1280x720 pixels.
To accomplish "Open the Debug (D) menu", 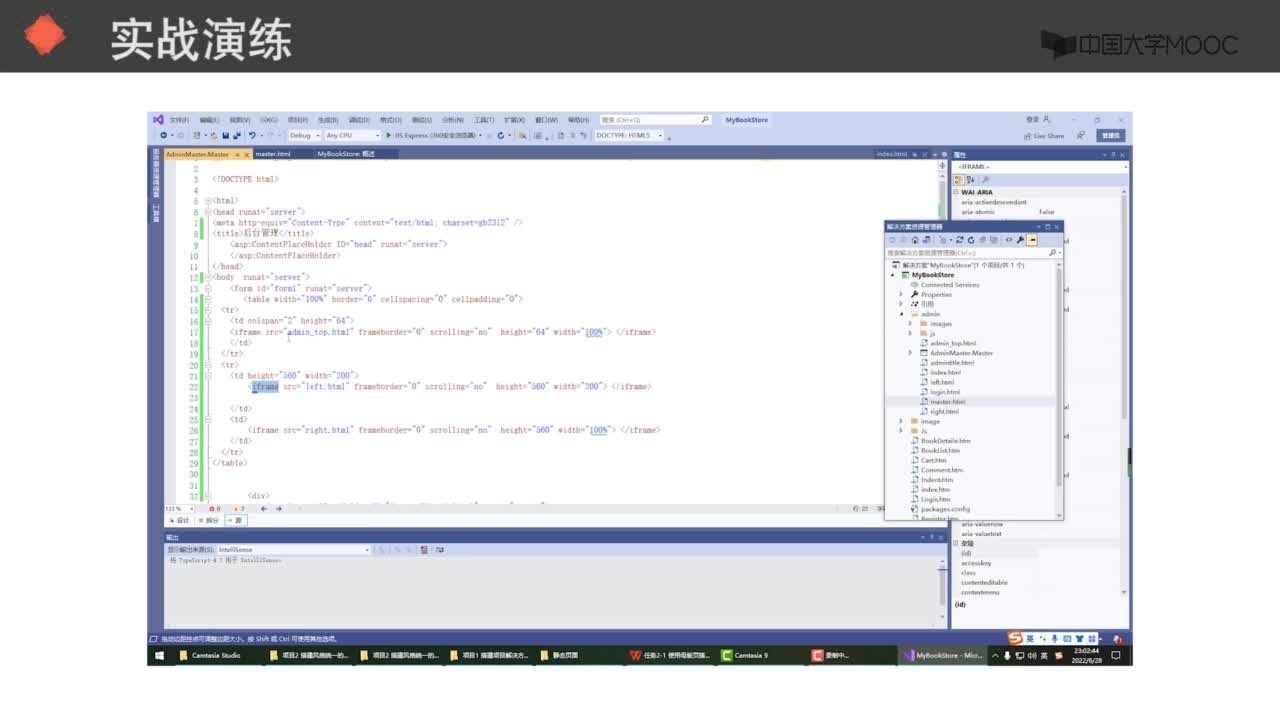I will pyautogui.click(x=359, y=120).
